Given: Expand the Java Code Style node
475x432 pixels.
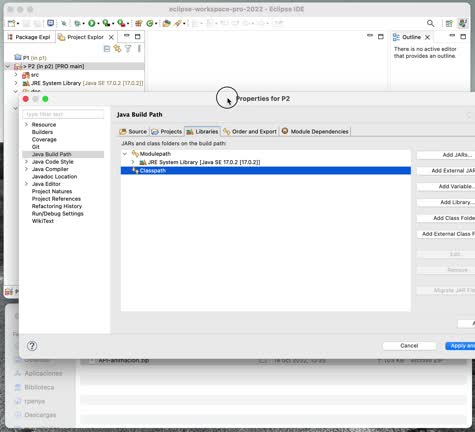Looking at the screenshot, I should click(x=26, y=162).
